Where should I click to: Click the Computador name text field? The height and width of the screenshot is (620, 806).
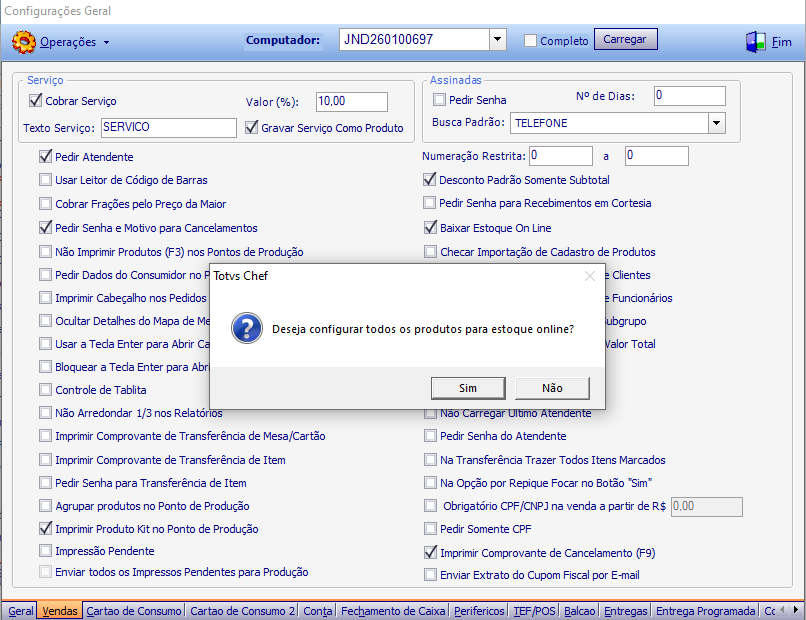tap(414, 40)
